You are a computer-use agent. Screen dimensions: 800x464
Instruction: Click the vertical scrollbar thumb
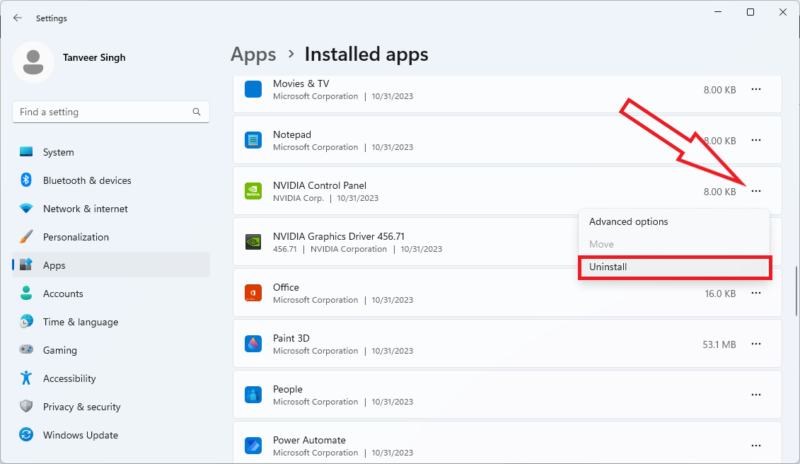[x=796, y=291]
